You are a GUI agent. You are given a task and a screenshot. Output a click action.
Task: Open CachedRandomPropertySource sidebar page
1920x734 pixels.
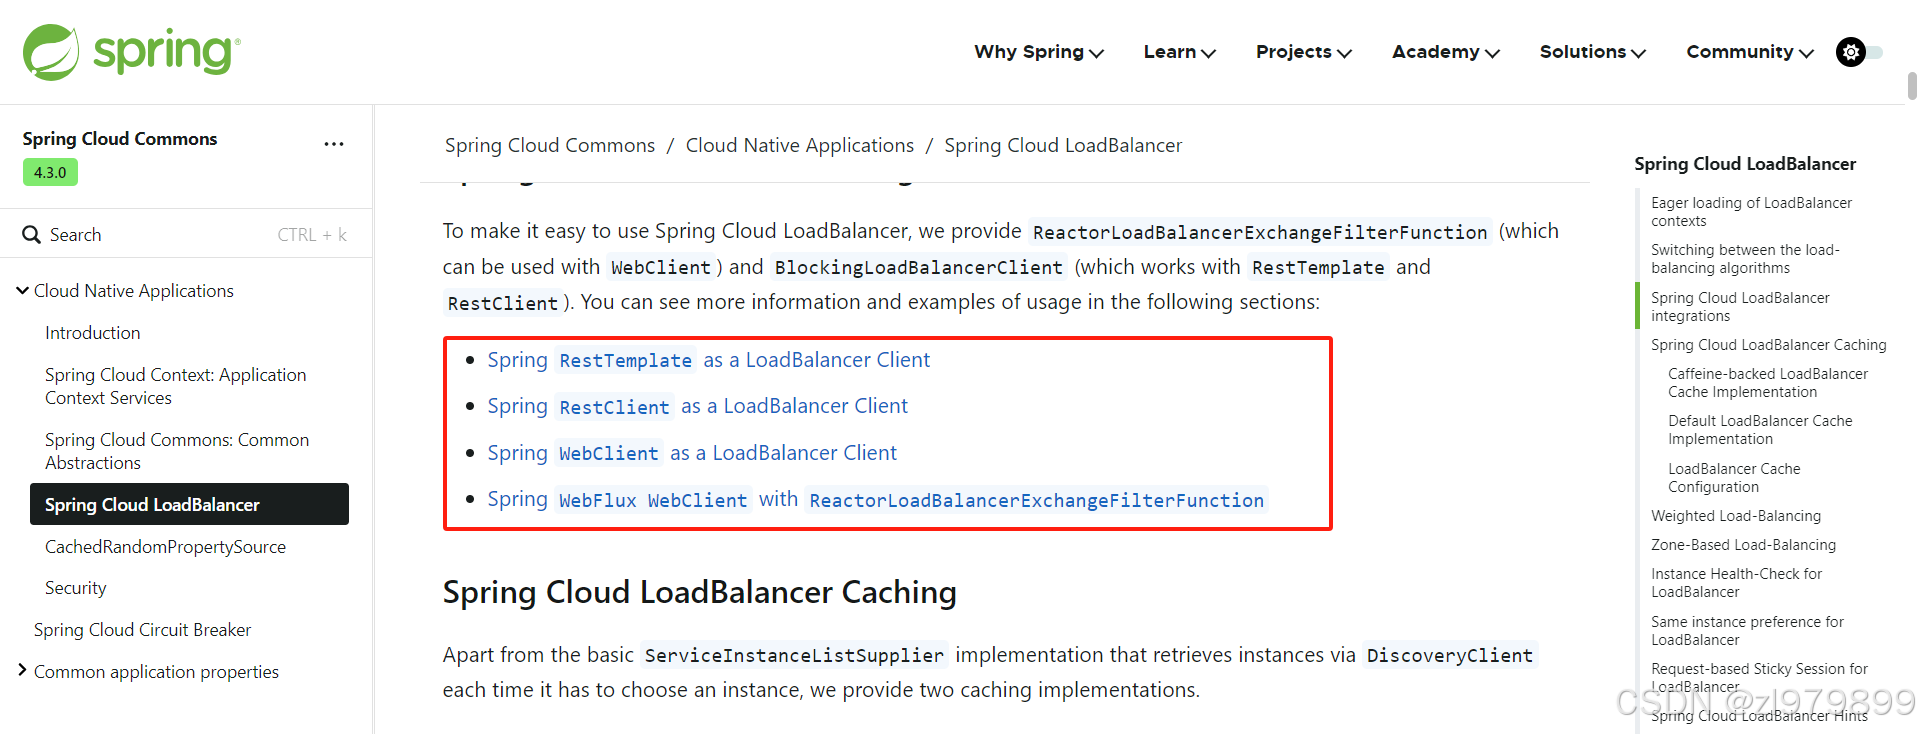[165, 547]
